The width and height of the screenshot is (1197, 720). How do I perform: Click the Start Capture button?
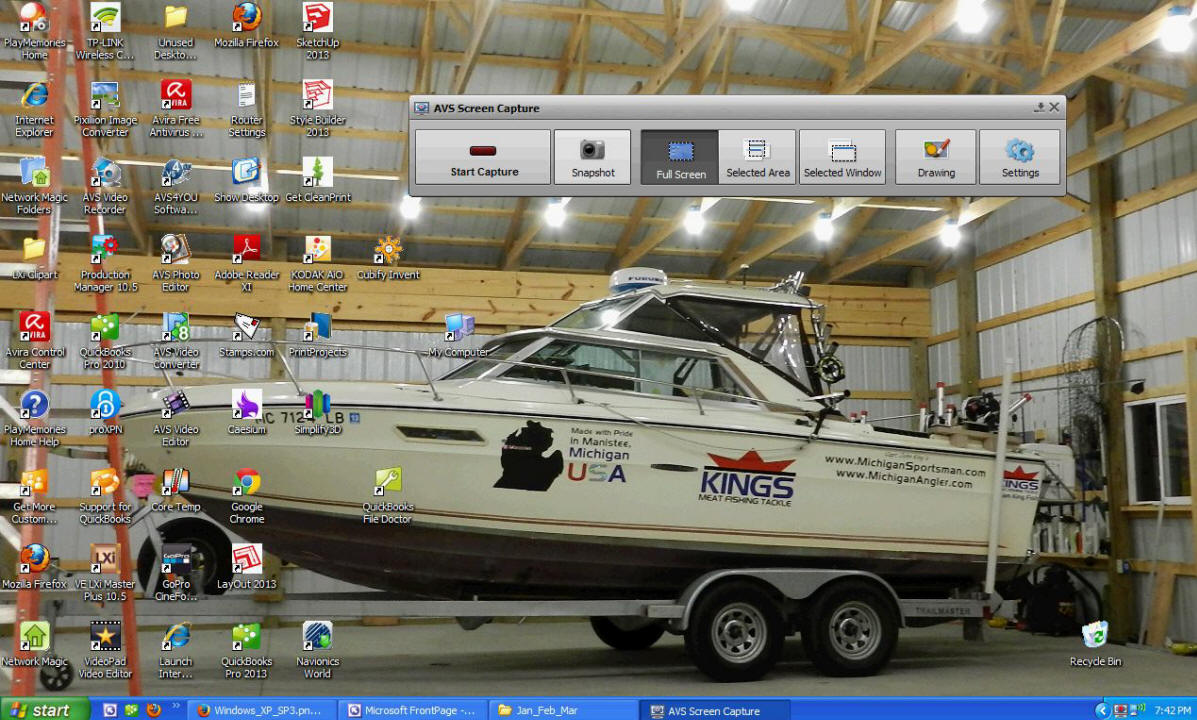483,157
